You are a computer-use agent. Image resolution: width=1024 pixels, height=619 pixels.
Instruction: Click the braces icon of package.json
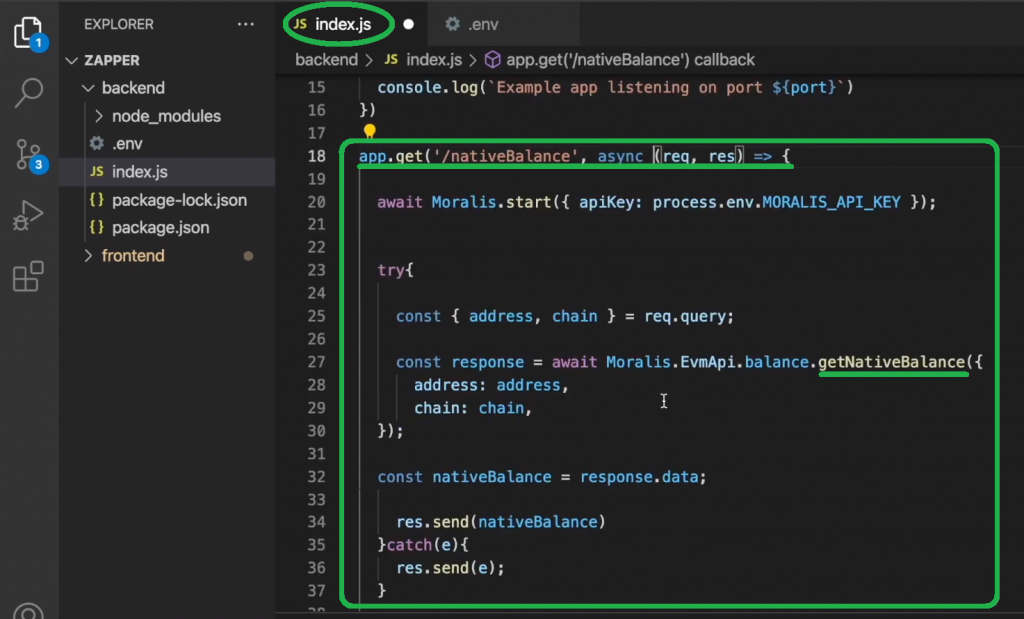click(97, 227)
